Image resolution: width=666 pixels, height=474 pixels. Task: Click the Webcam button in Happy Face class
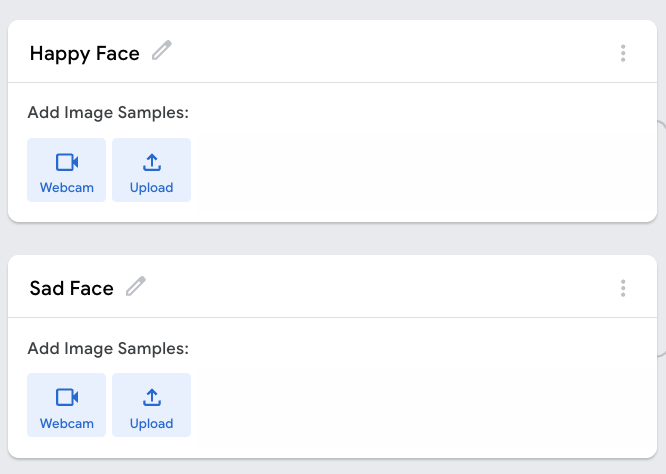pyautogui.click(x=66, y=170)
